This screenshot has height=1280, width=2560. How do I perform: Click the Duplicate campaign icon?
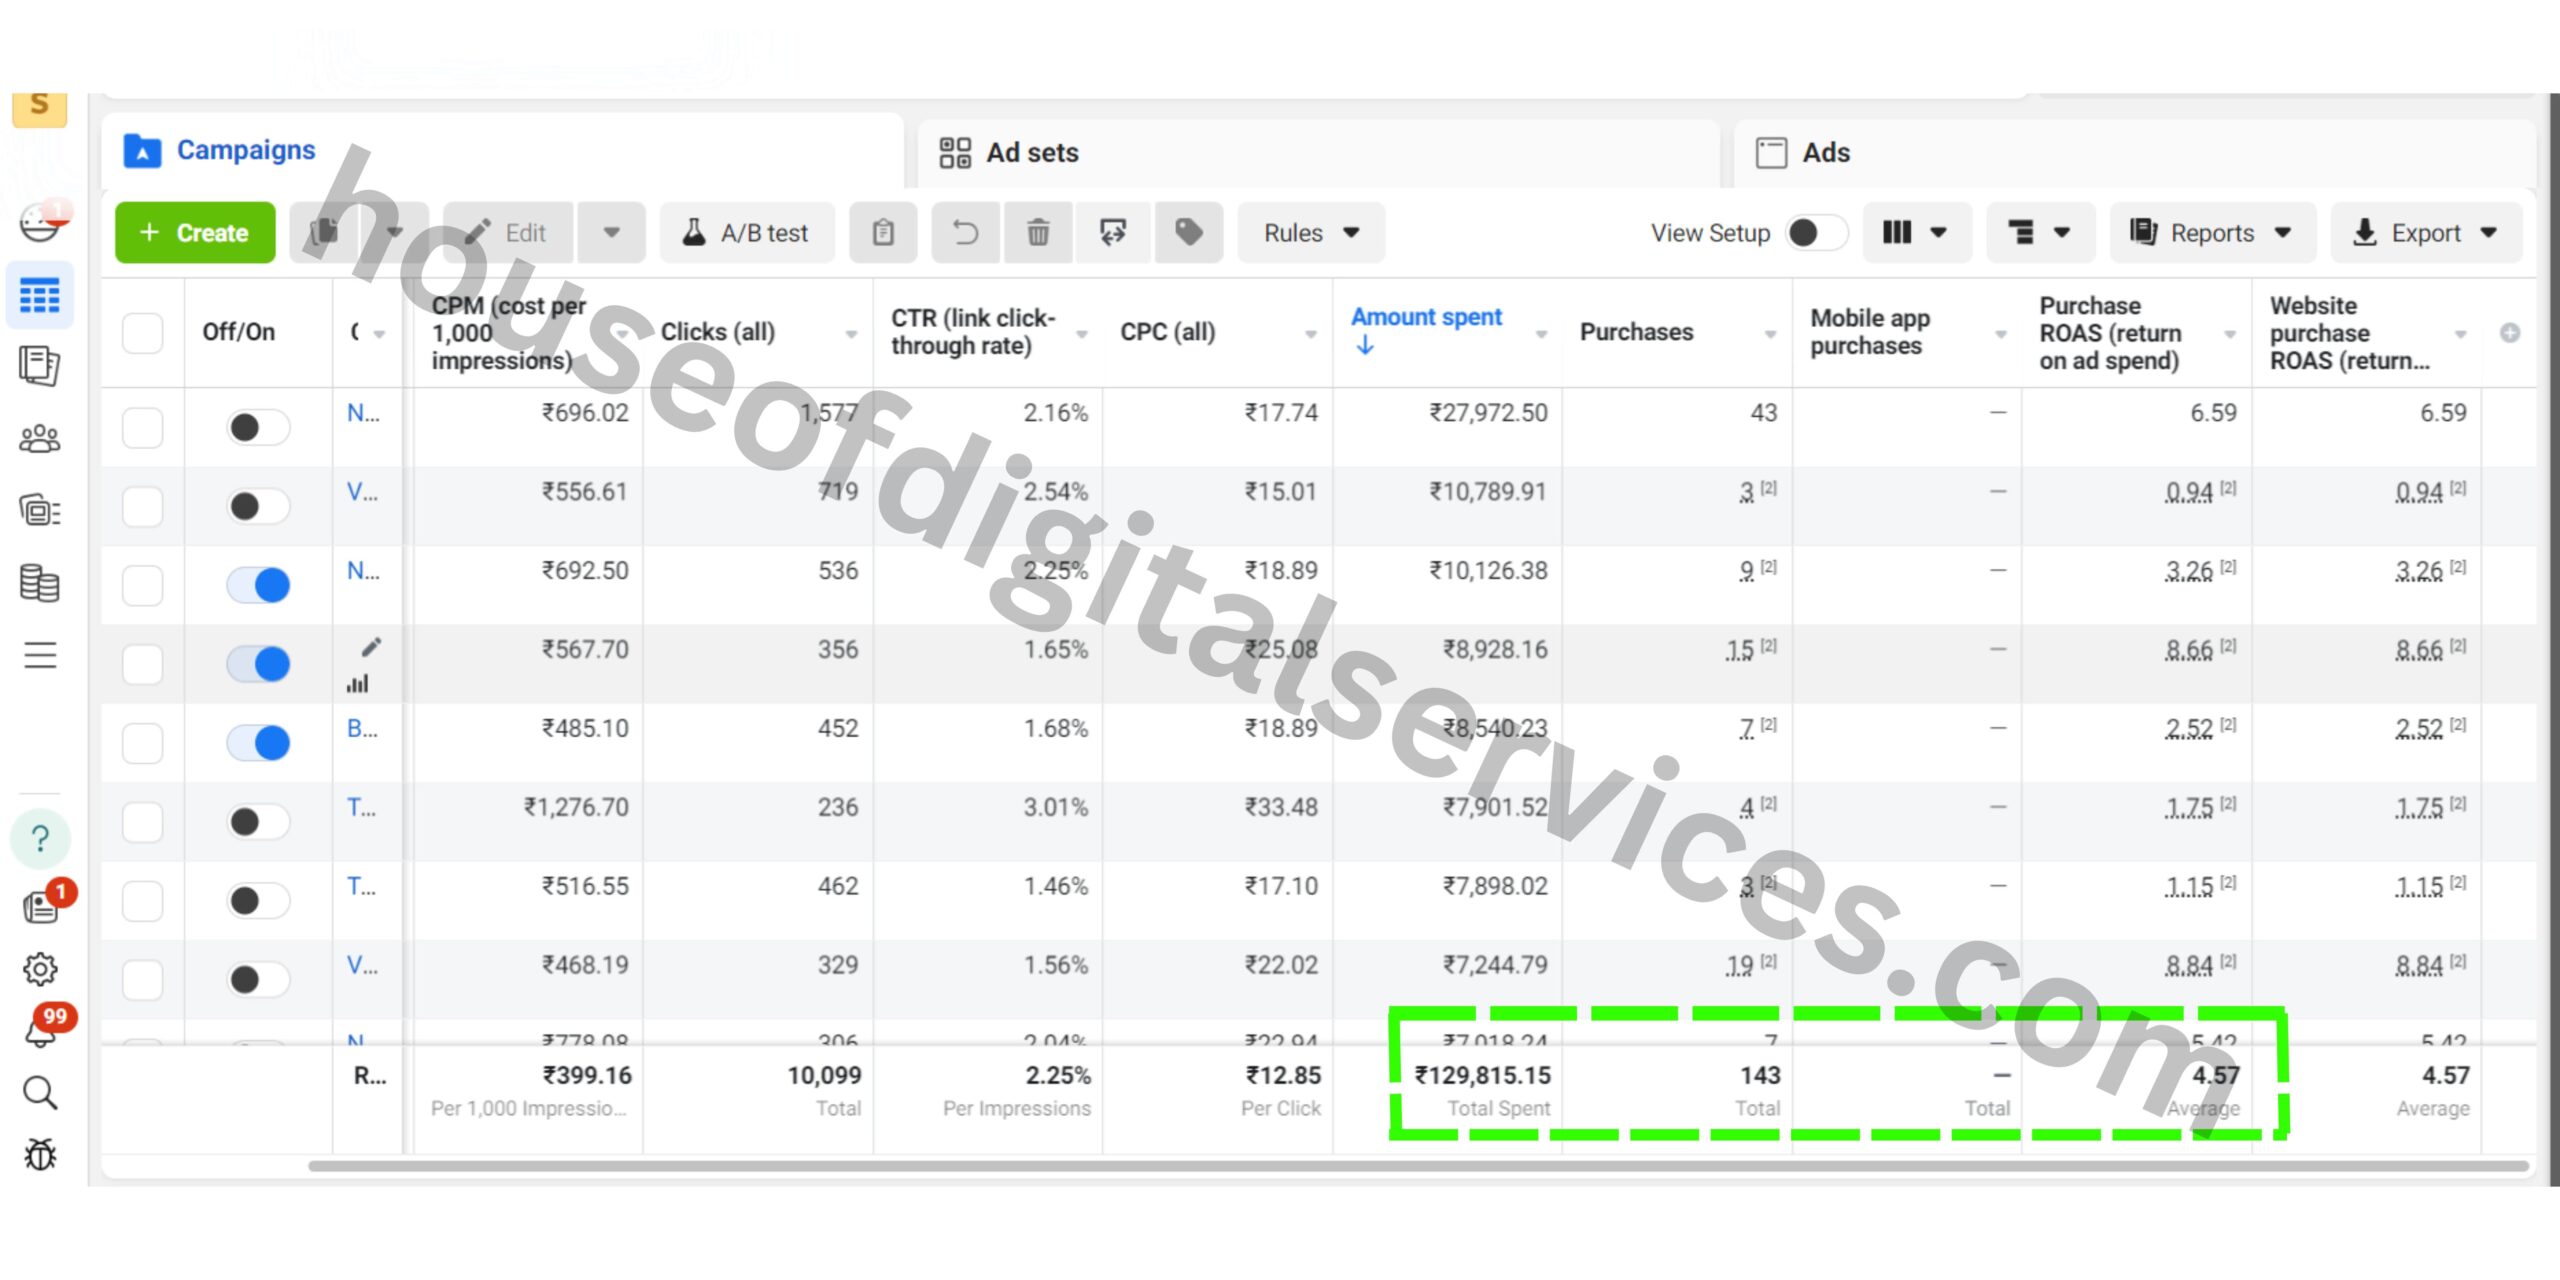pos(324,233)
